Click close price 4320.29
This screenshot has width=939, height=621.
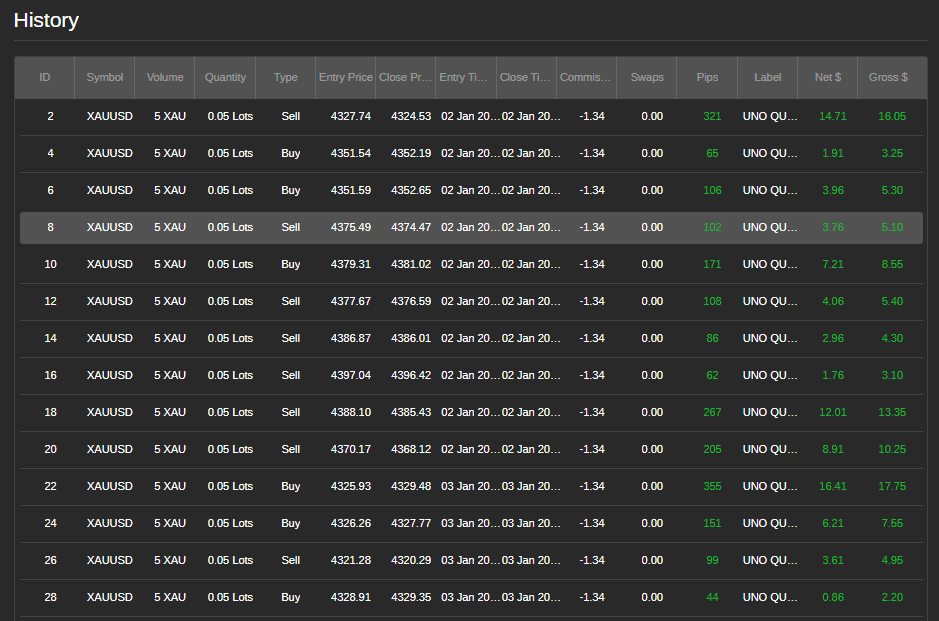pos(411,561)
